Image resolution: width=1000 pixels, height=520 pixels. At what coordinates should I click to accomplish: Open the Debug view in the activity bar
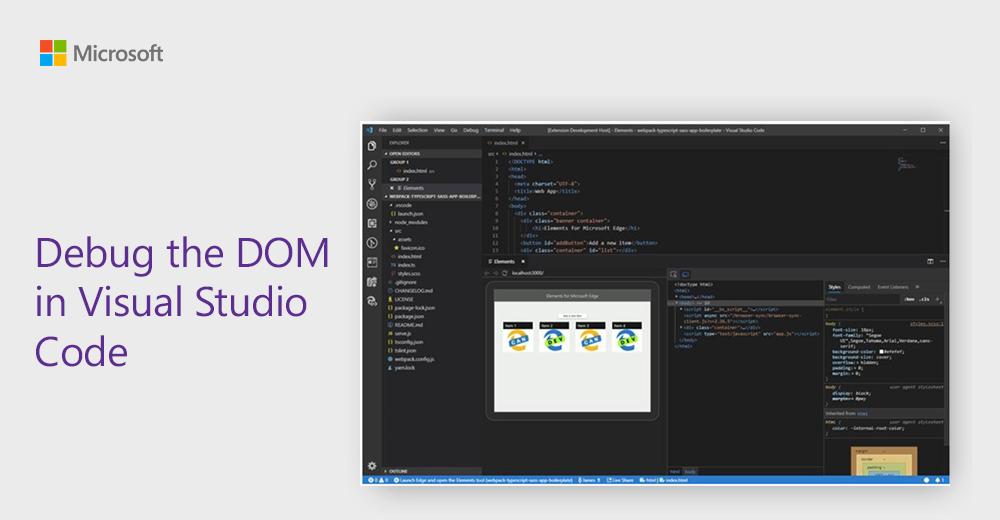[x=372, y=204]
